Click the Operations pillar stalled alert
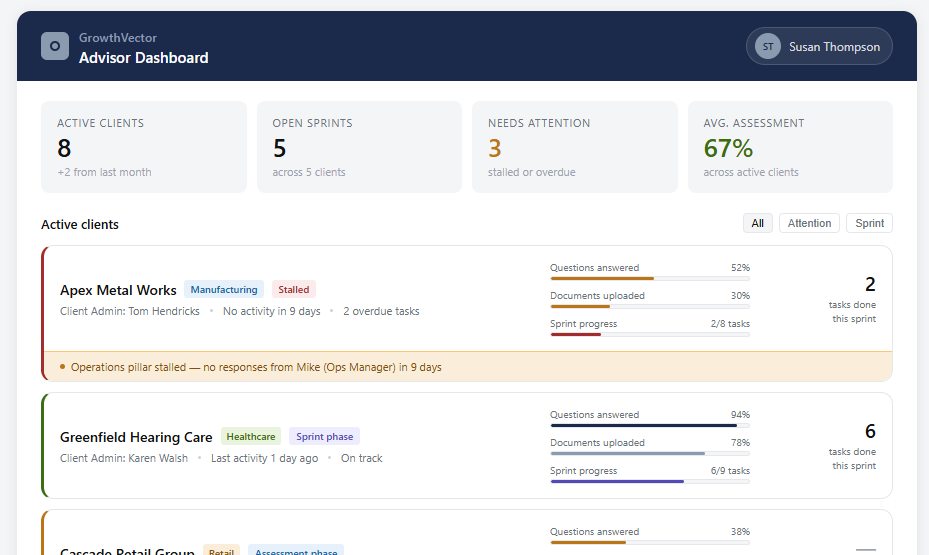Viewport: 929px width, 555px height. (x=468, y=367)
